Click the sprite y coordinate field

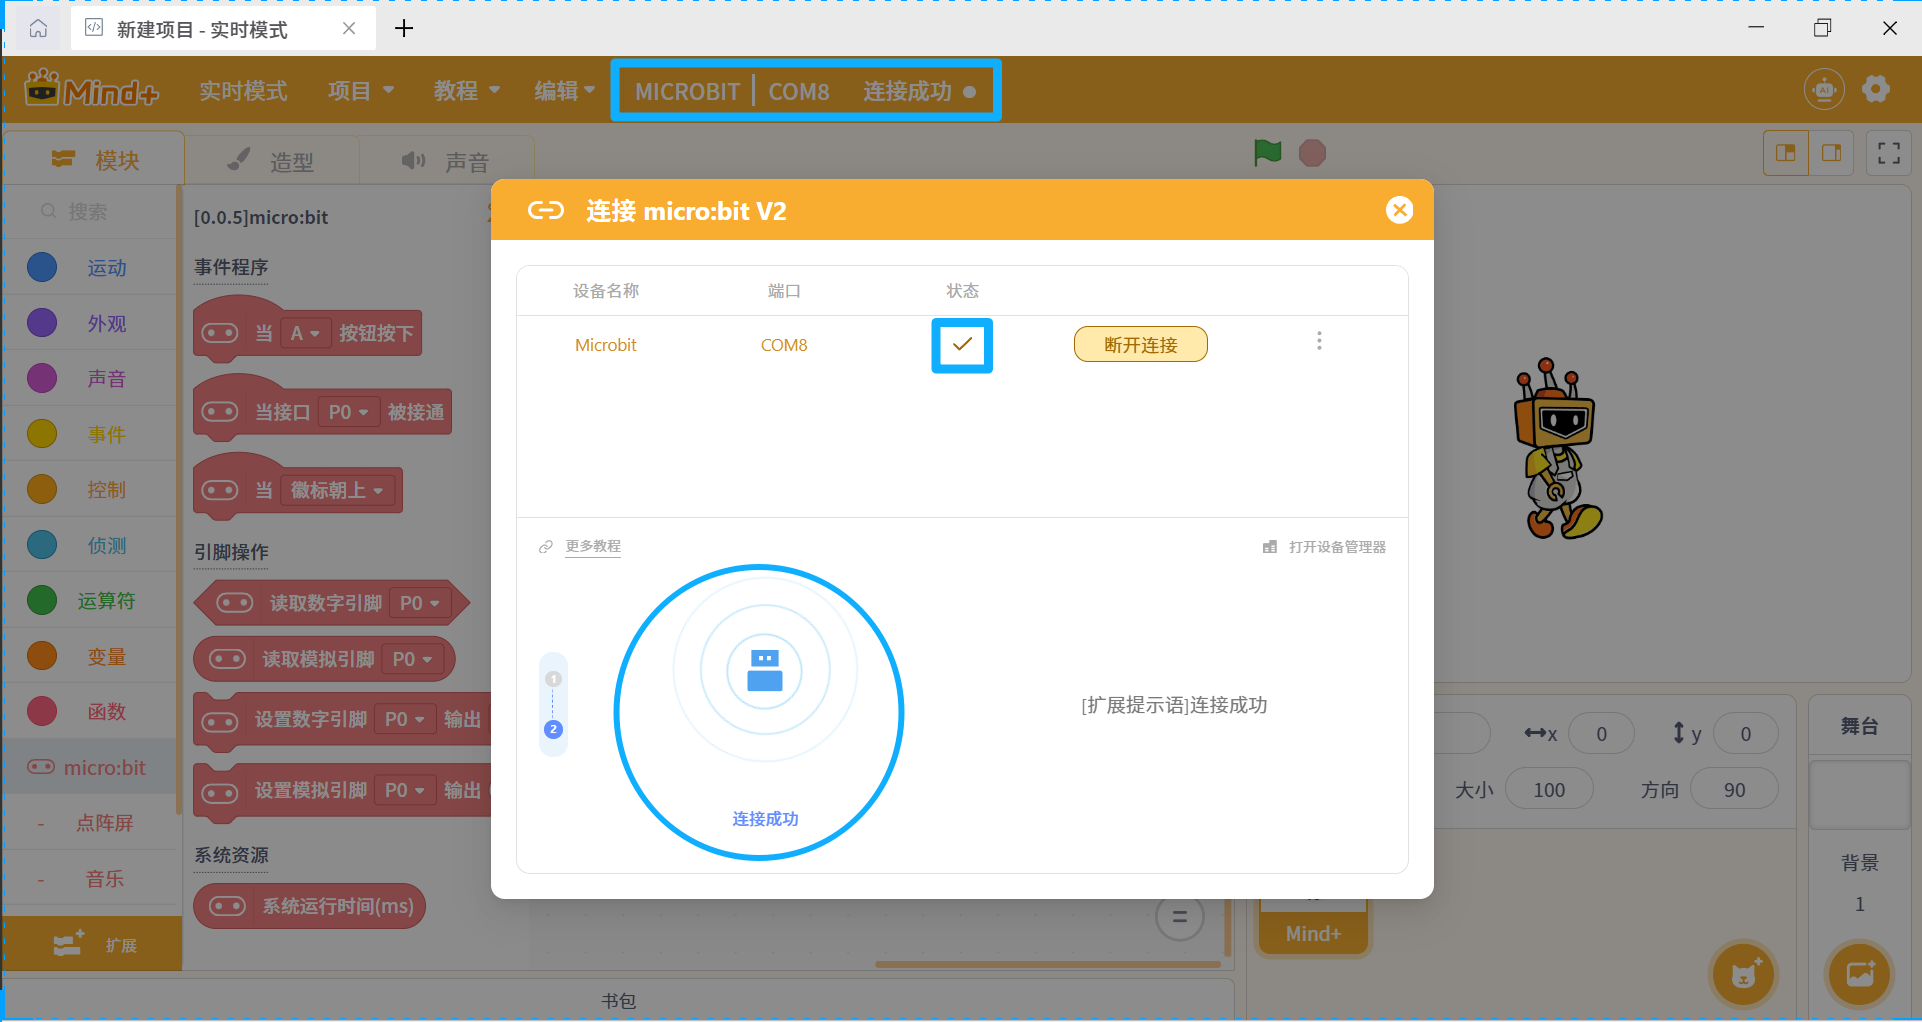pos(1745,734)
